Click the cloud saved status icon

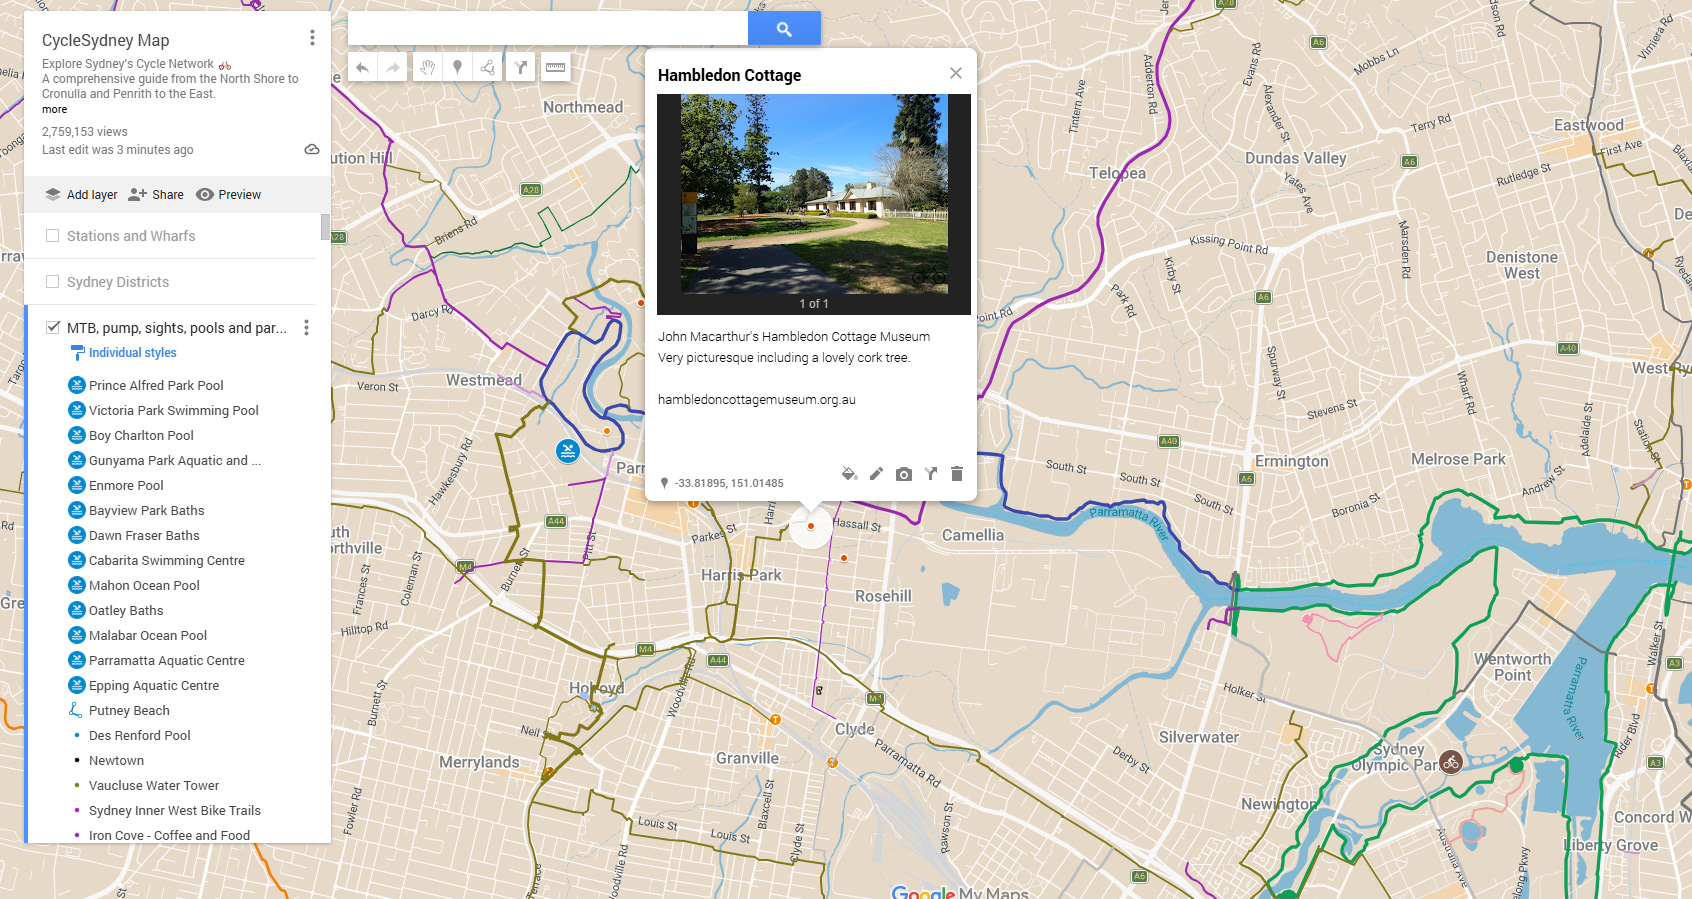point(312,149)
